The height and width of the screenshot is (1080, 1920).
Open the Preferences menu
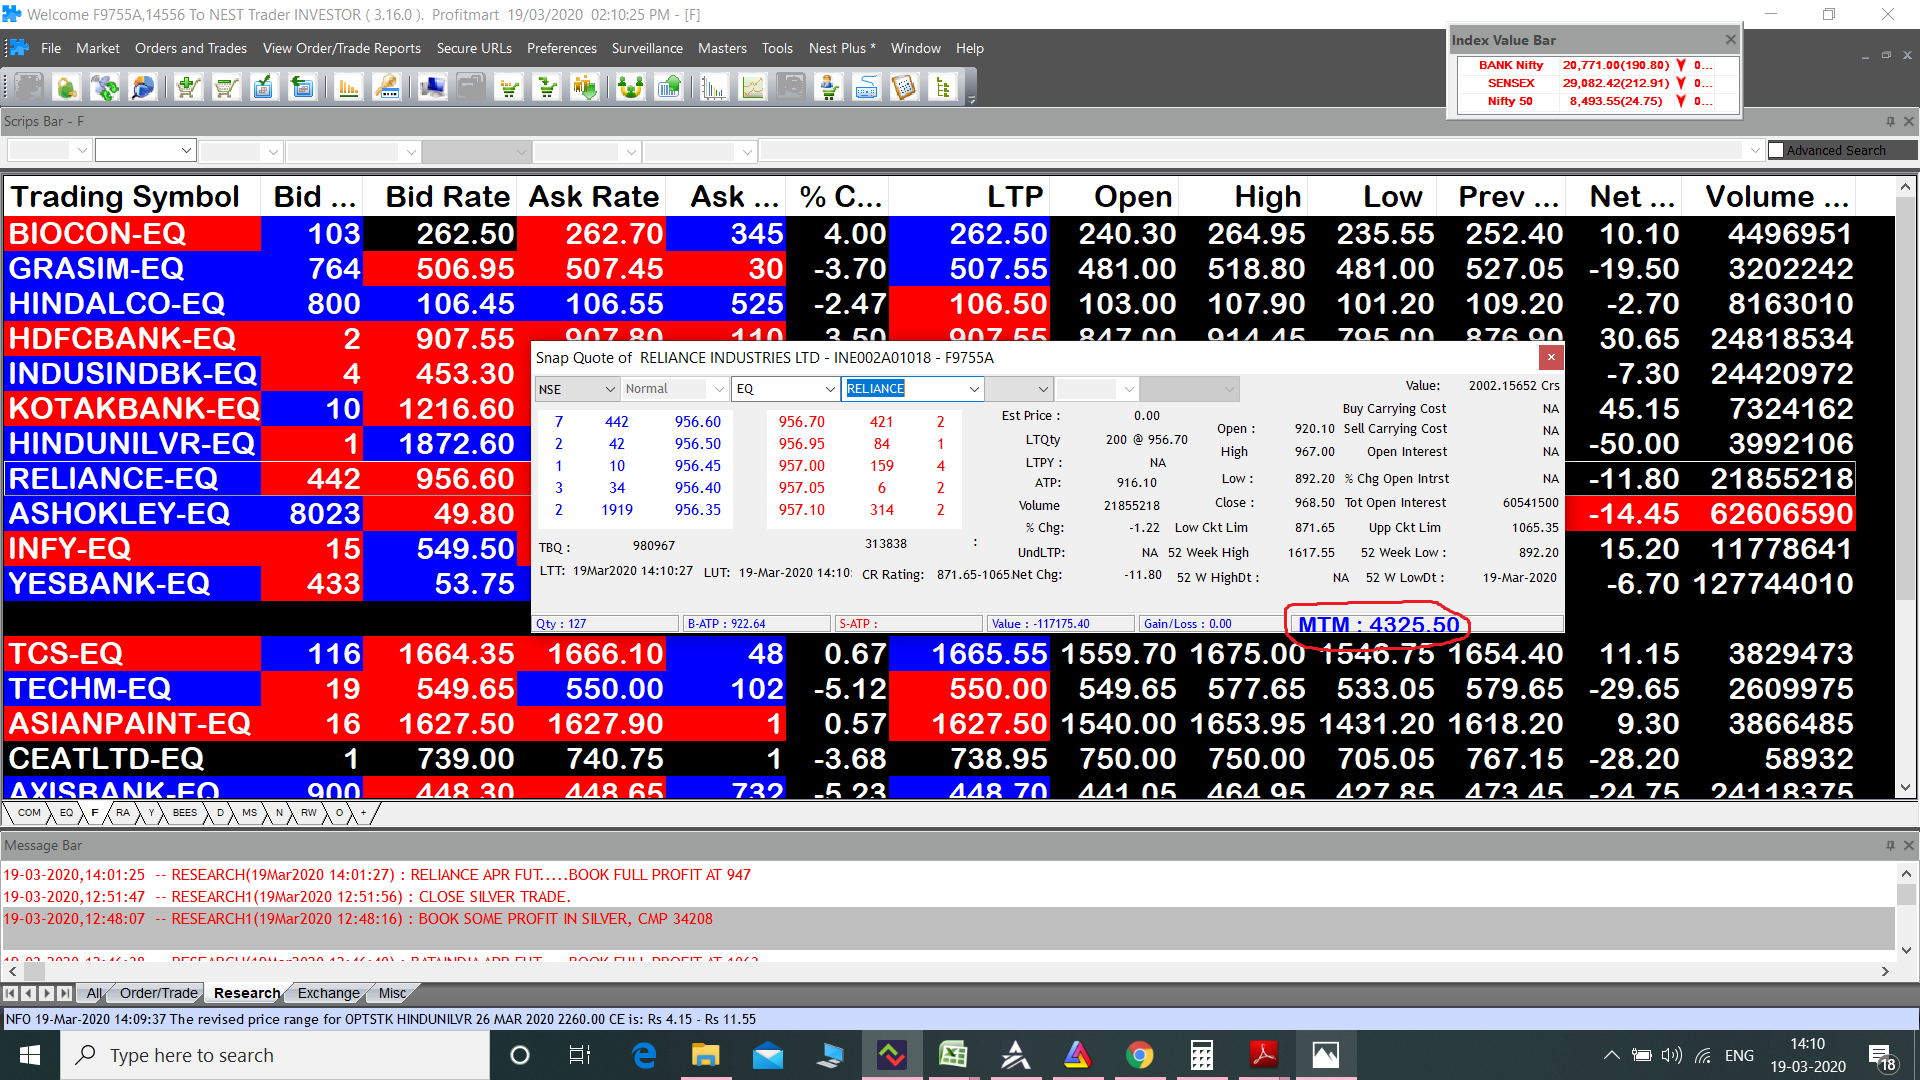[x=561, y=48]
